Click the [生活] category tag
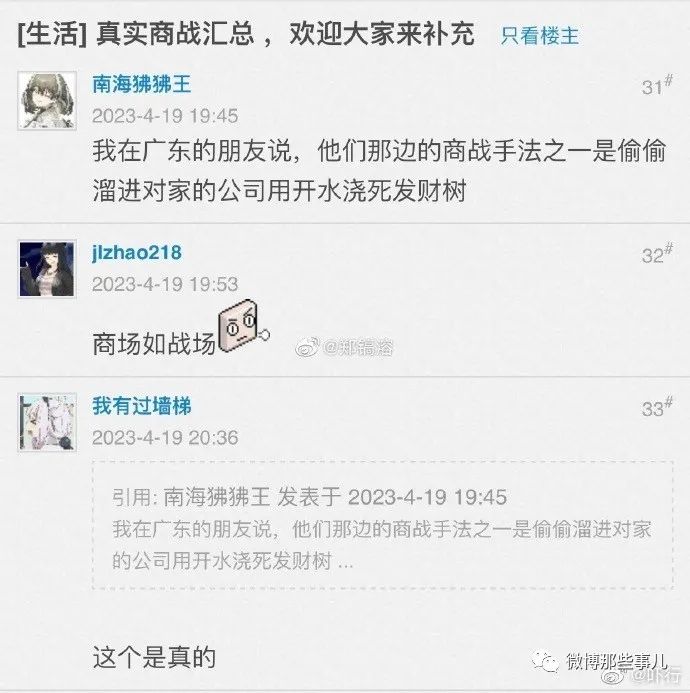This screenshot has width=690, height=693. 52,34
